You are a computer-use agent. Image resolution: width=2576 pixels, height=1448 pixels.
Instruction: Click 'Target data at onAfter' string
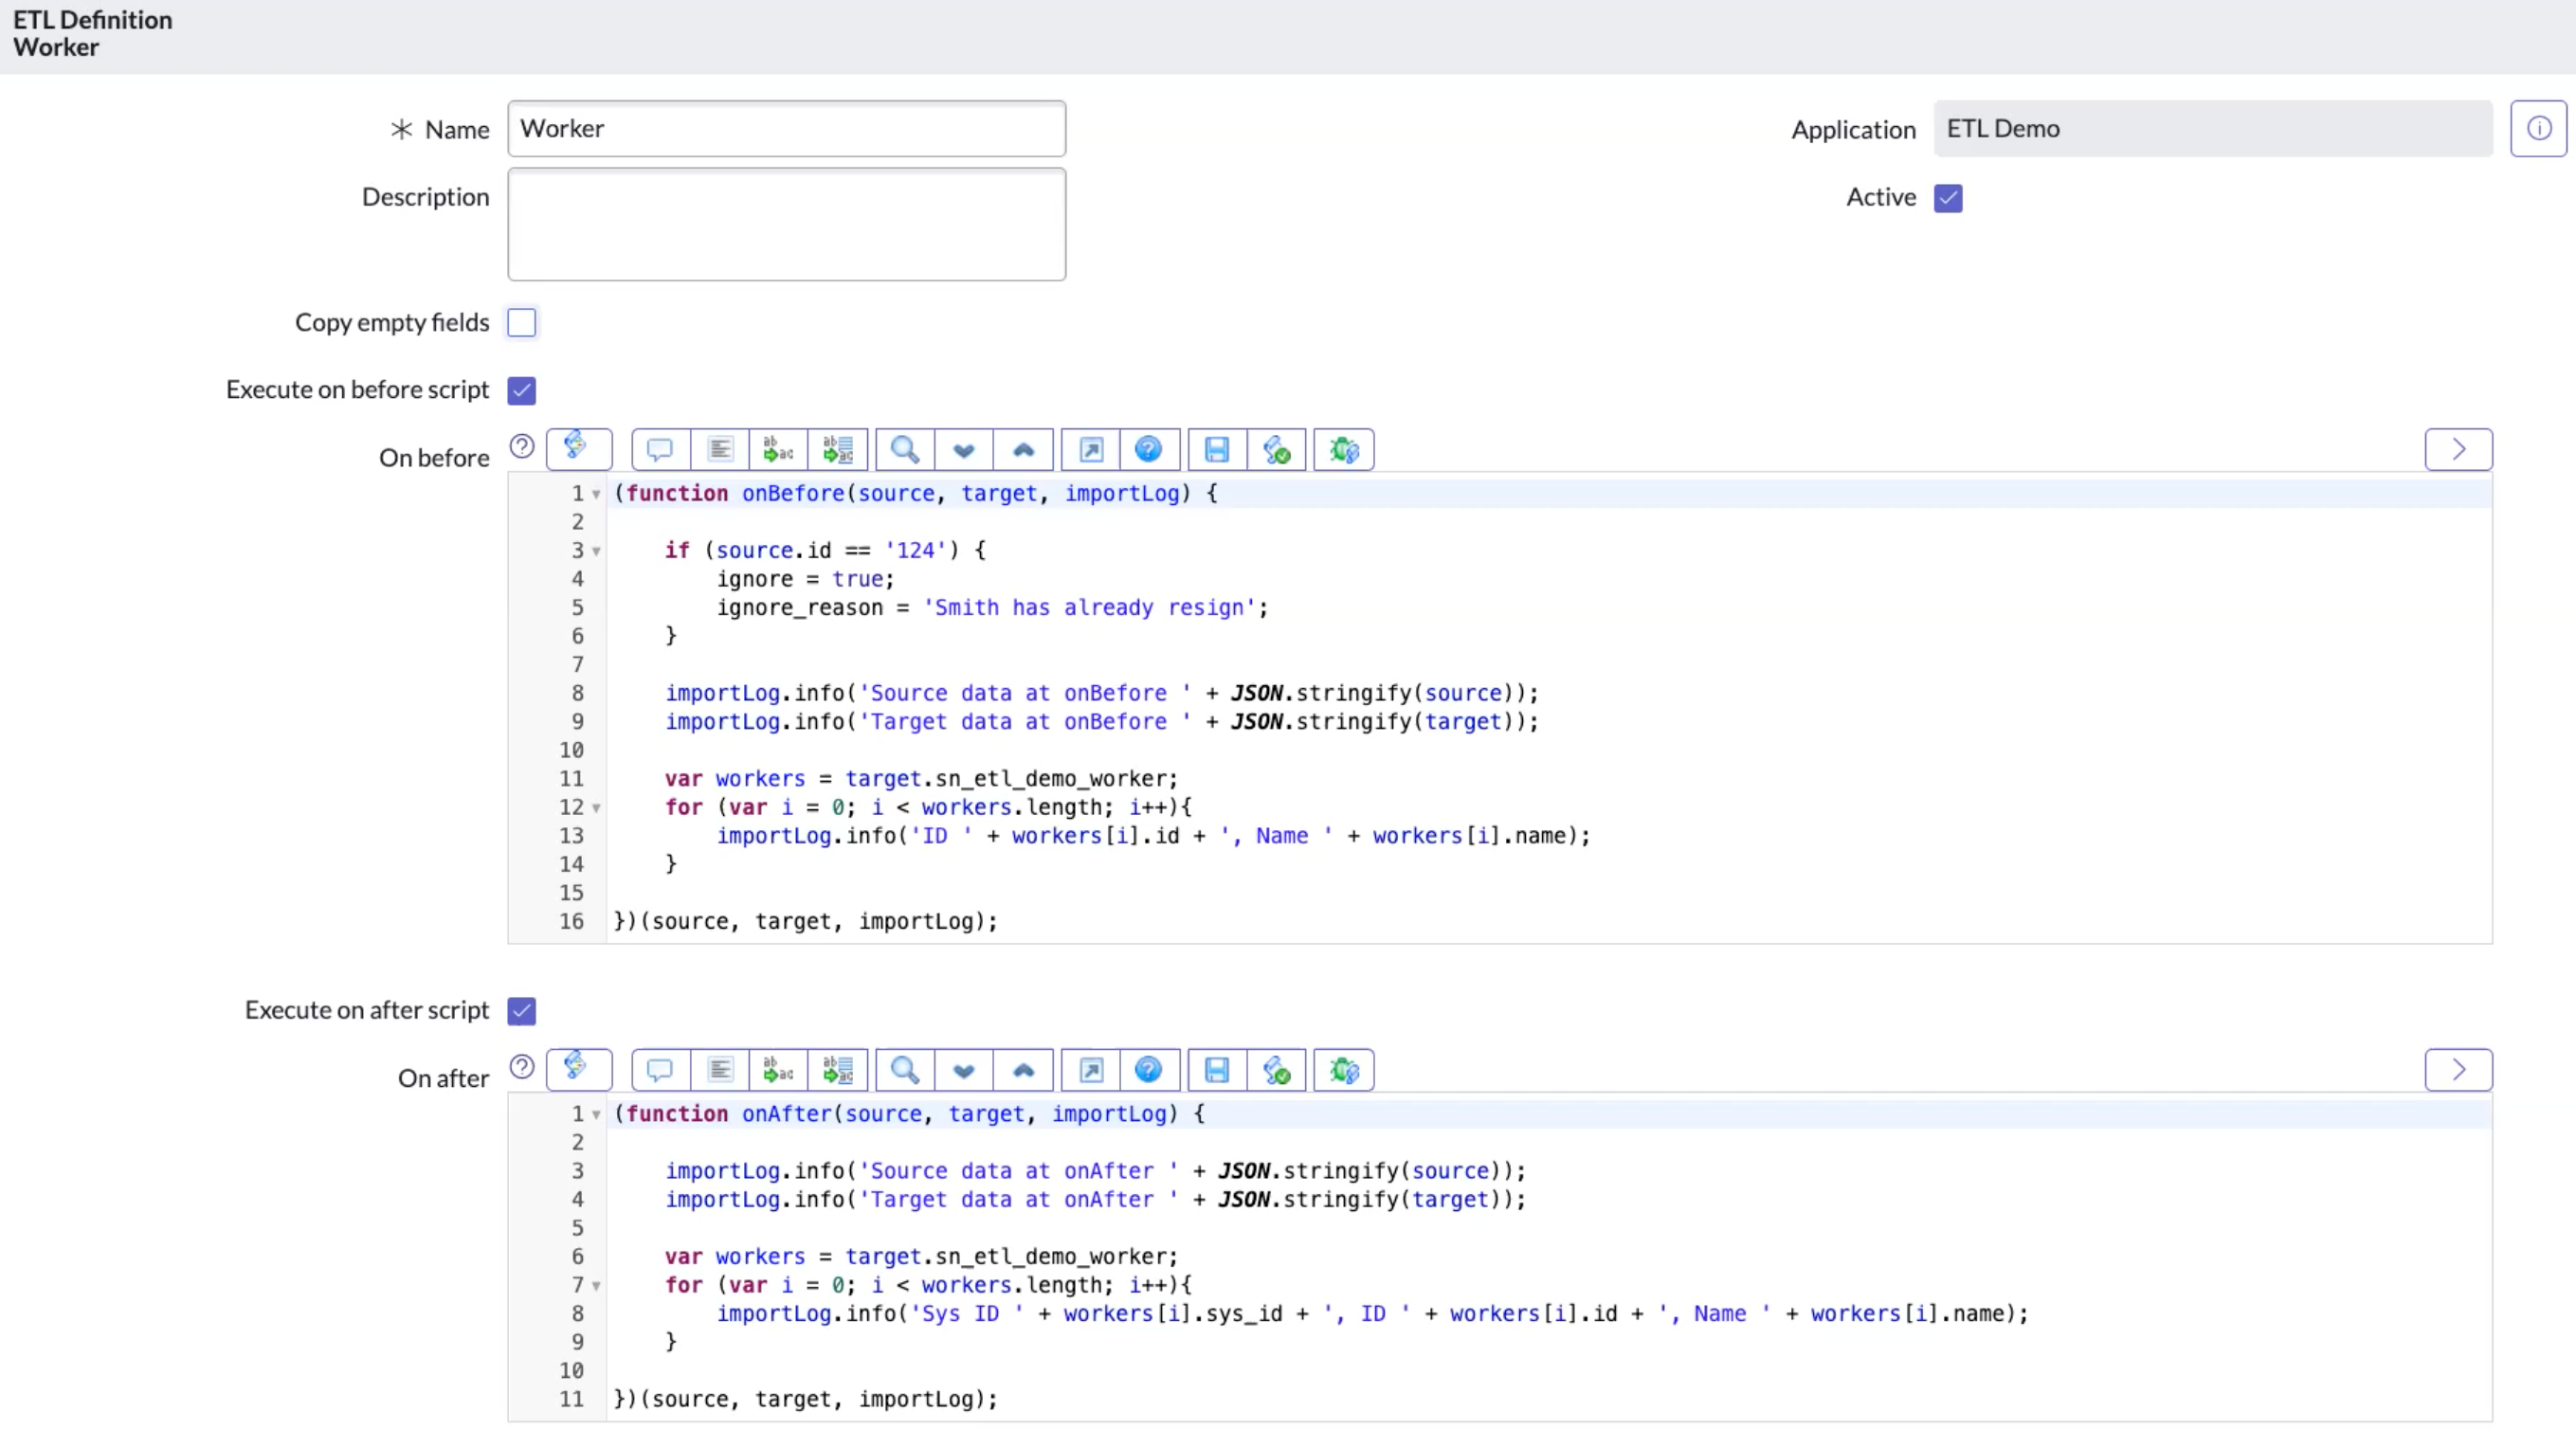pyautogui.click(x=1018, y=1200)
